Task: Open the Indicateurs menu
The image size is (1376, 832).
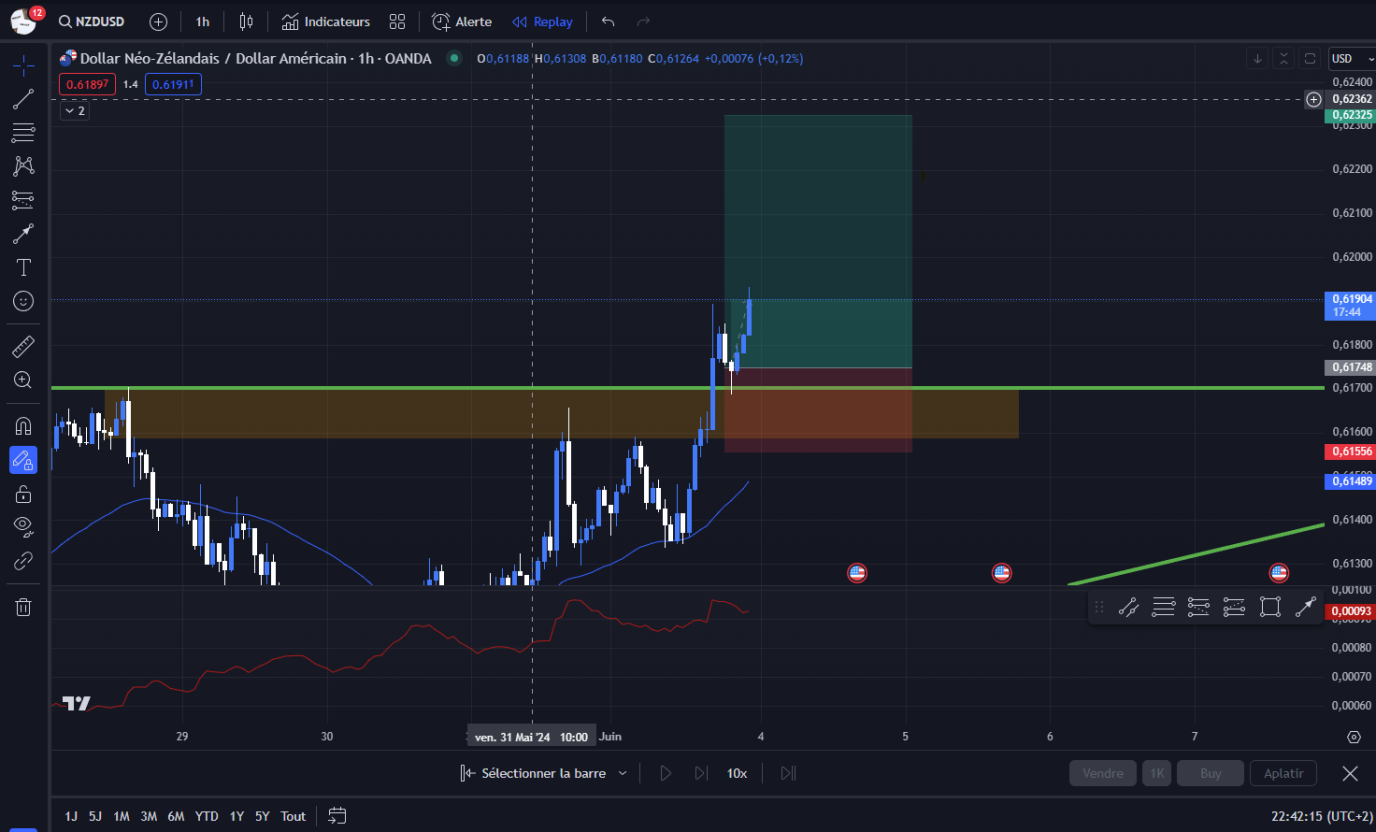Action: (325, 20)
